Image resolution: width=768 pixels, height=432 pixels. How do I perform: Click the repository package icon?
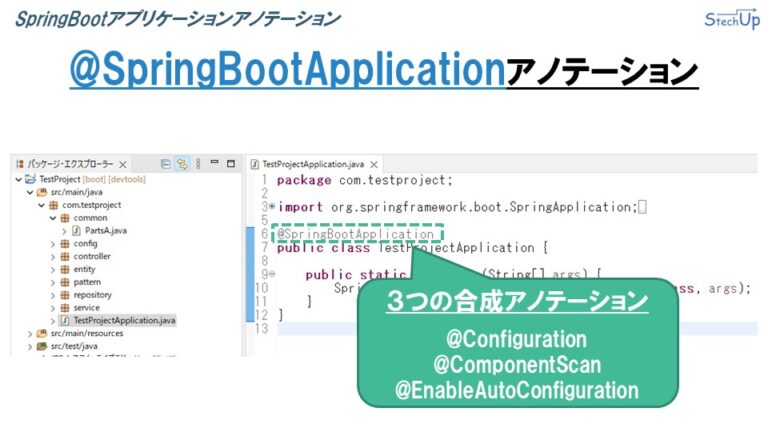pos(65,295)
